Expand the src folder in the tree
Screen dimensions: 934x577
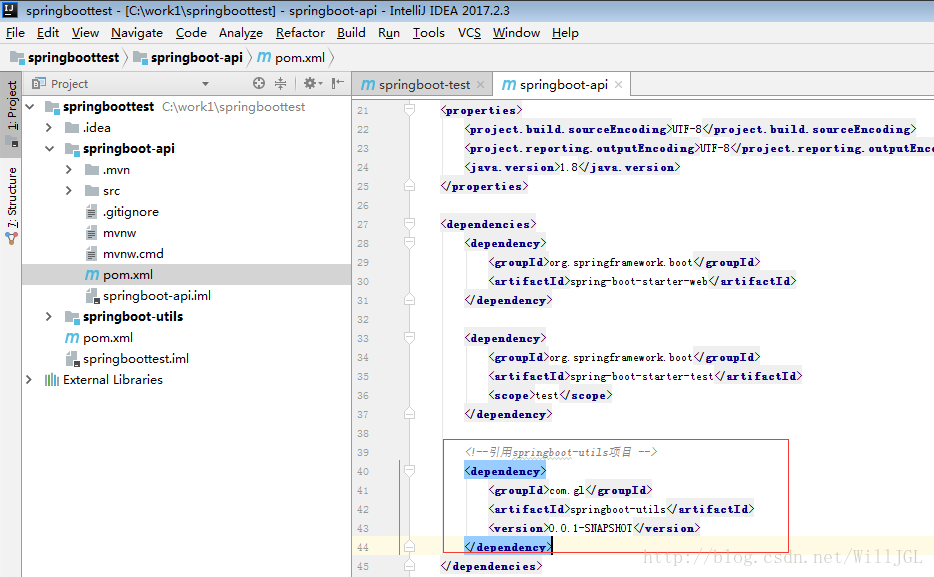(69, 191)
